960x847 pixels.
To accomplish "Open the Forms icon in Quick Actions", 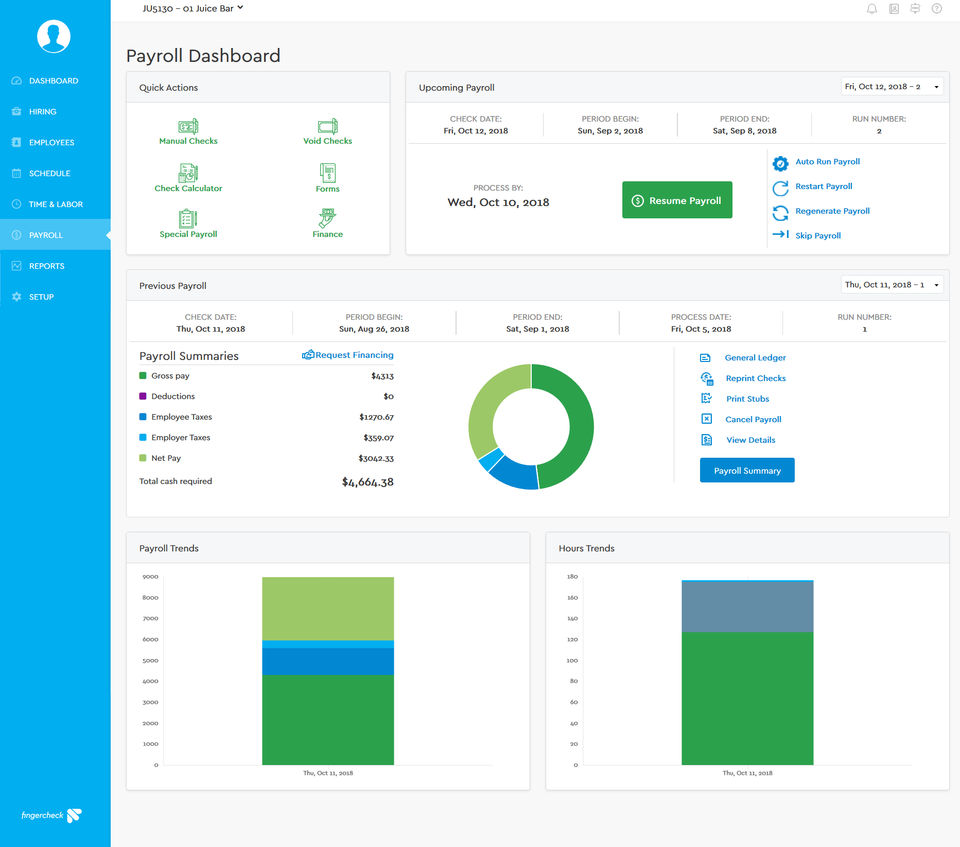I will 327,173.
